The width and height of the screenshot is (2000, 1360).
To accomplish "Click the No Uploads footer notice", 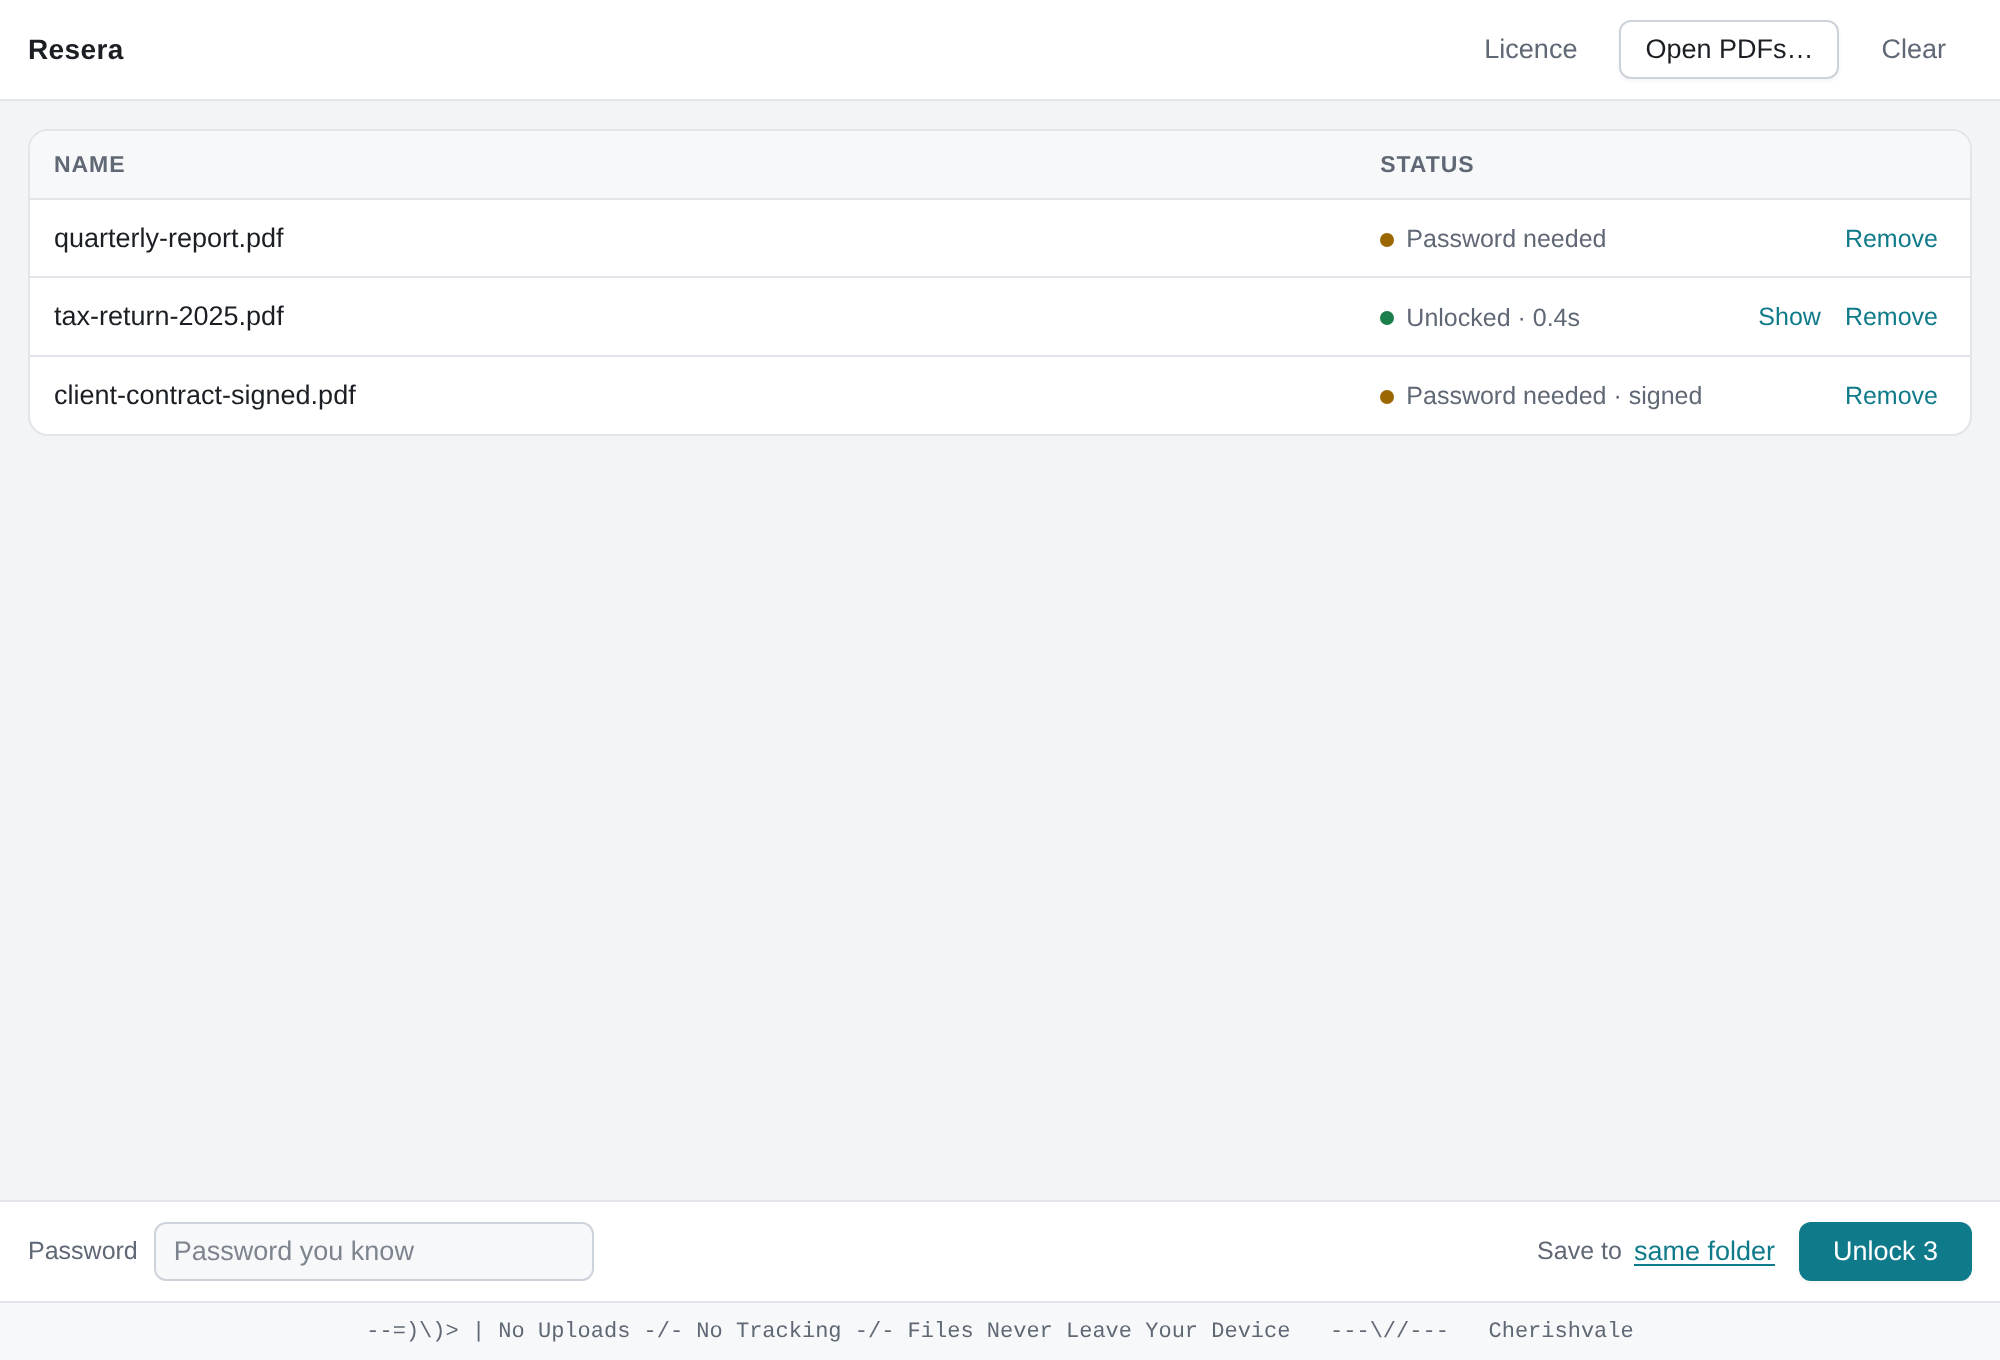I will point(564,1330).
